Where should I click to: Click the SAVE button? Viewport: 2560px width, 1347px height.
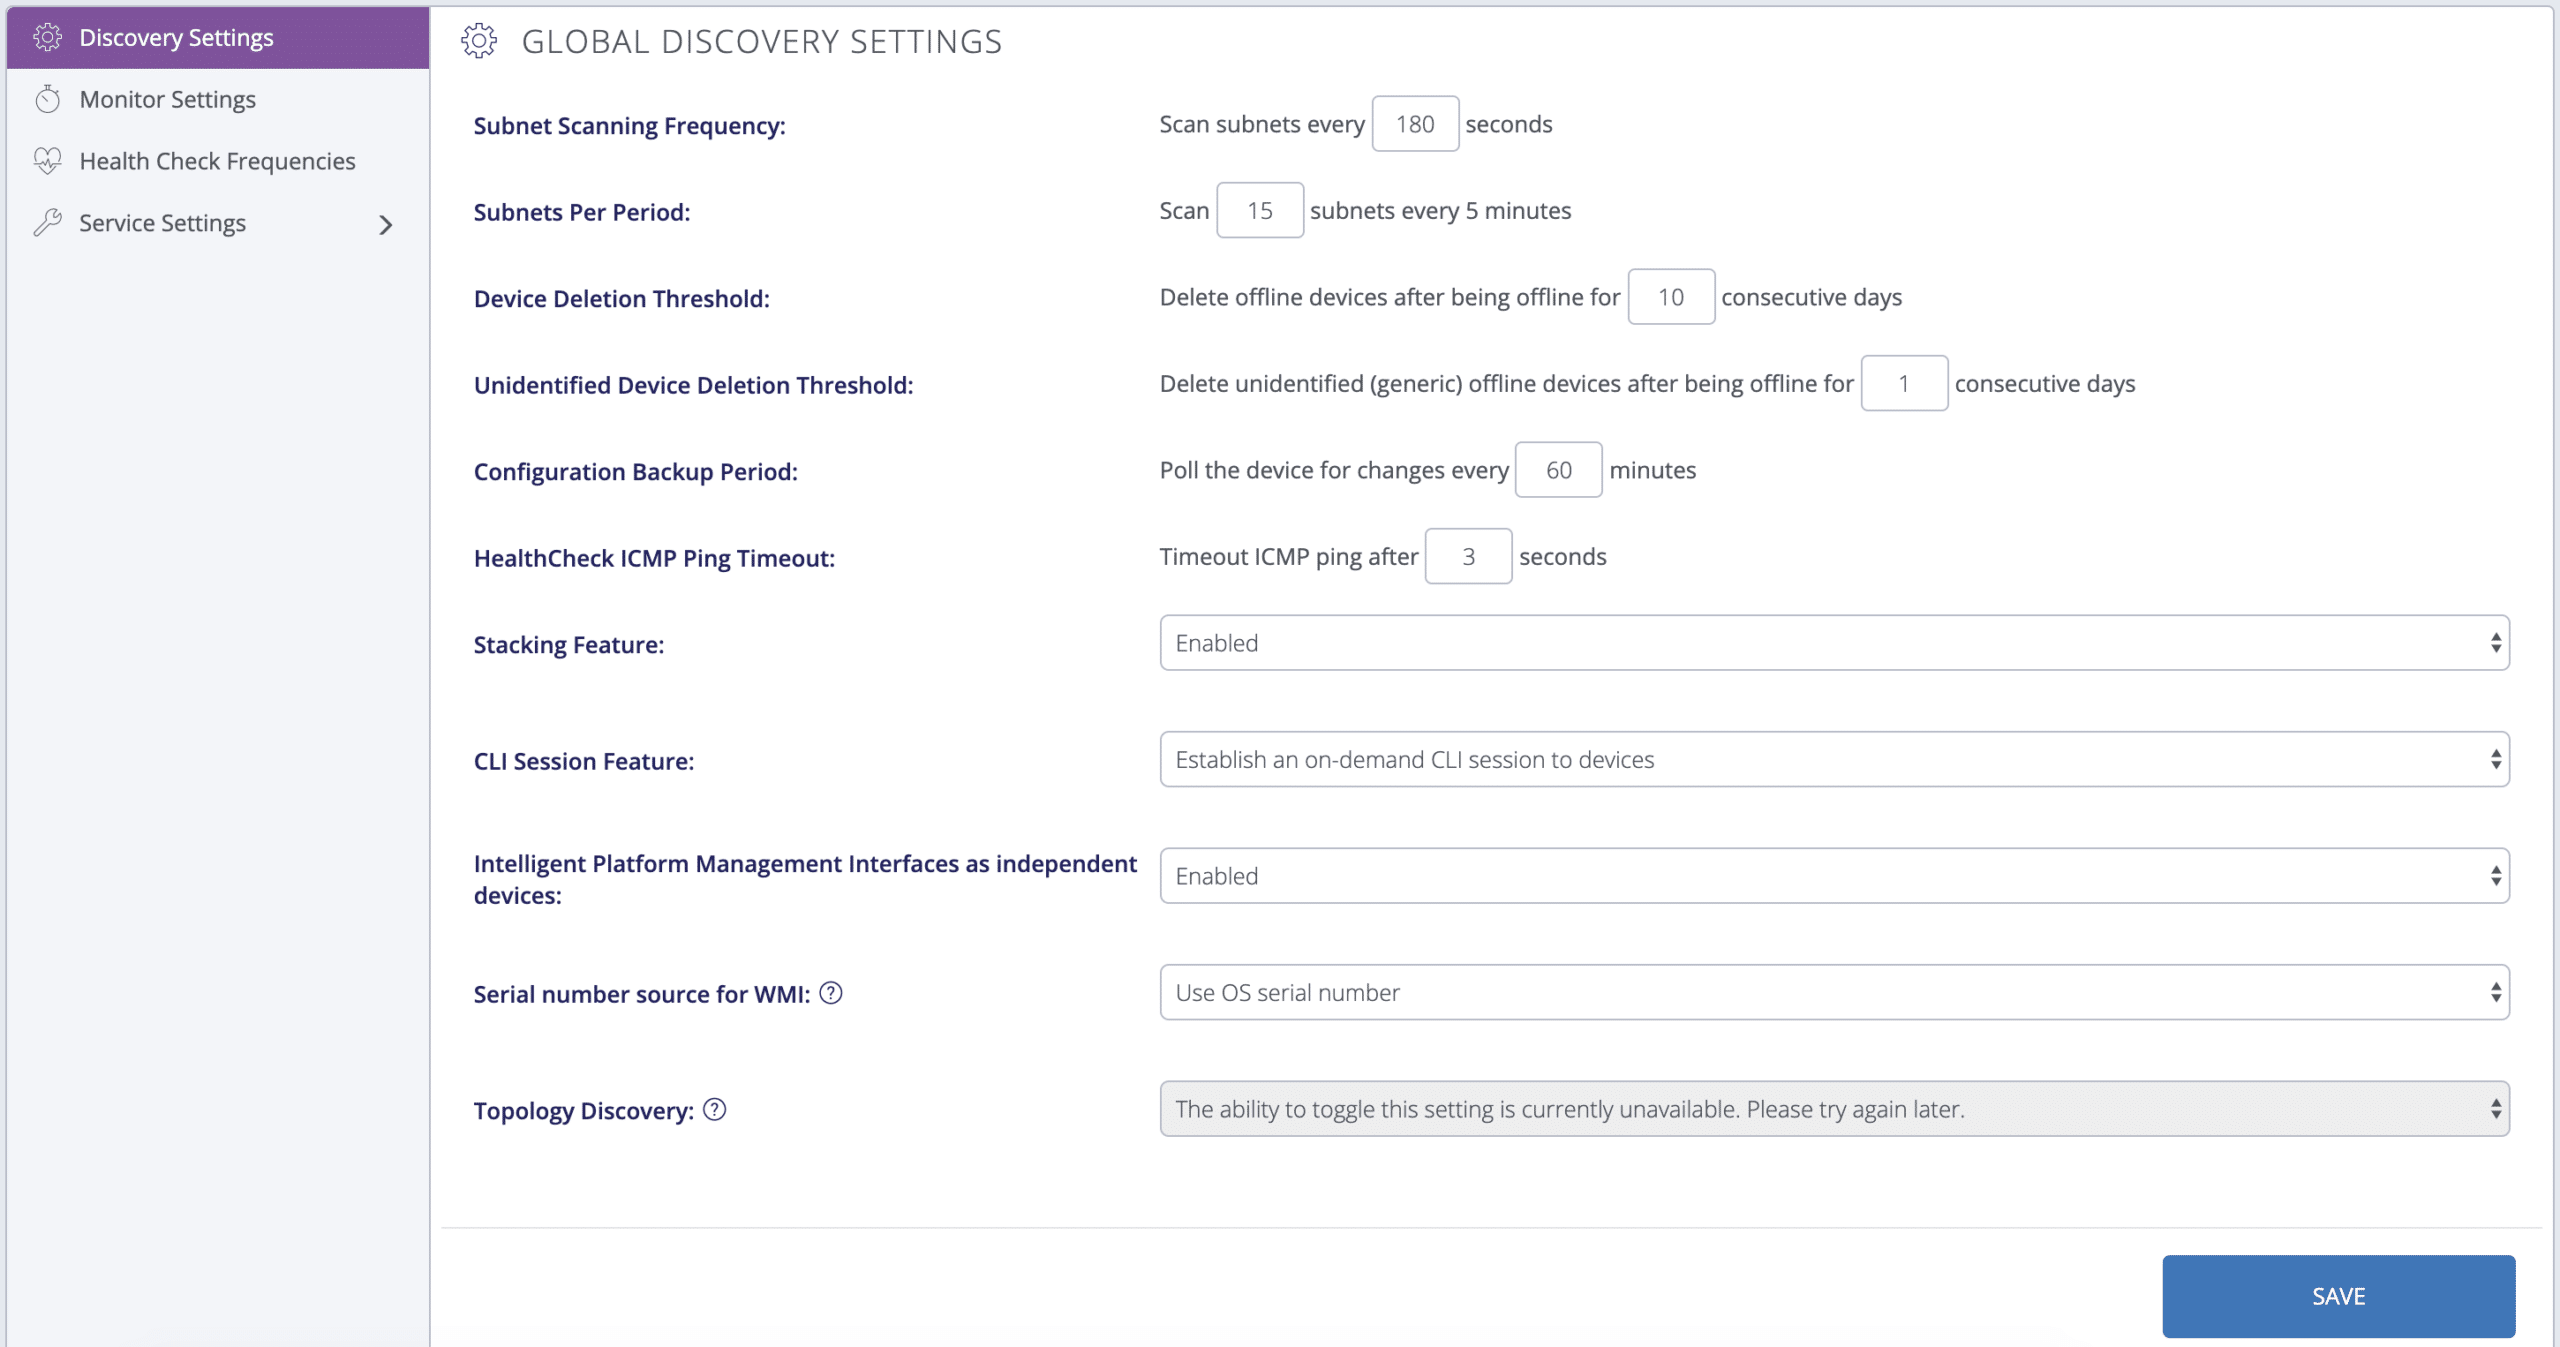click(2338, 1296)
